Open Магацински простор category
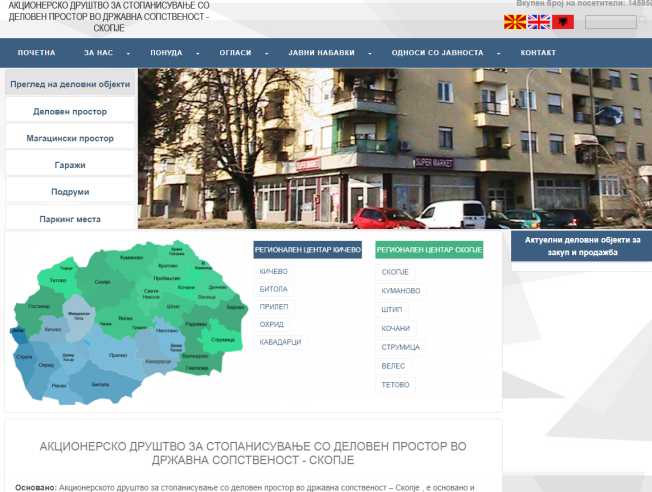Screen dimensions: 652x492 tap(69, 138)
